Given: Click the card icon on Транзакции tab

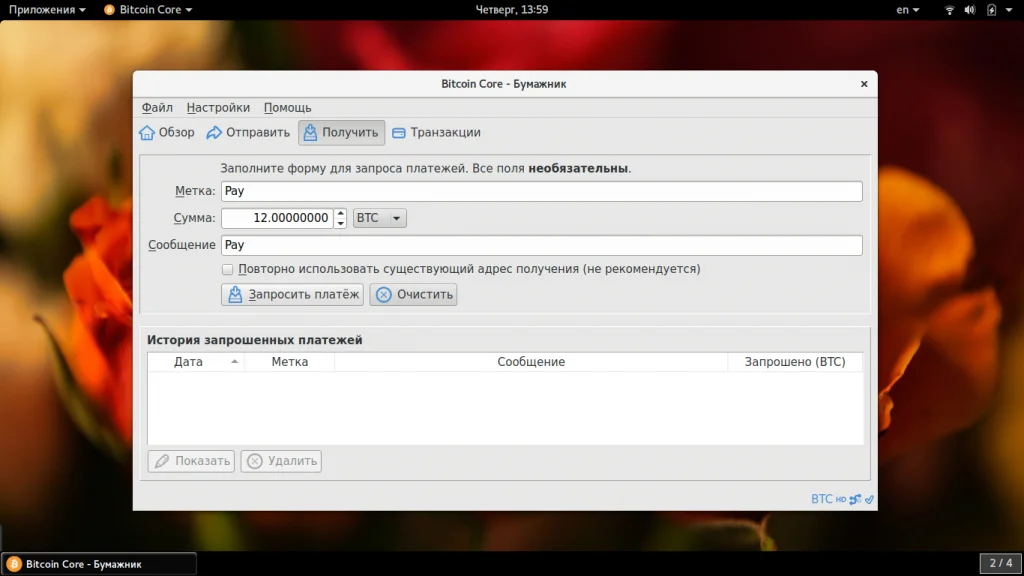Looking at the screenshot, I should 398,133.
